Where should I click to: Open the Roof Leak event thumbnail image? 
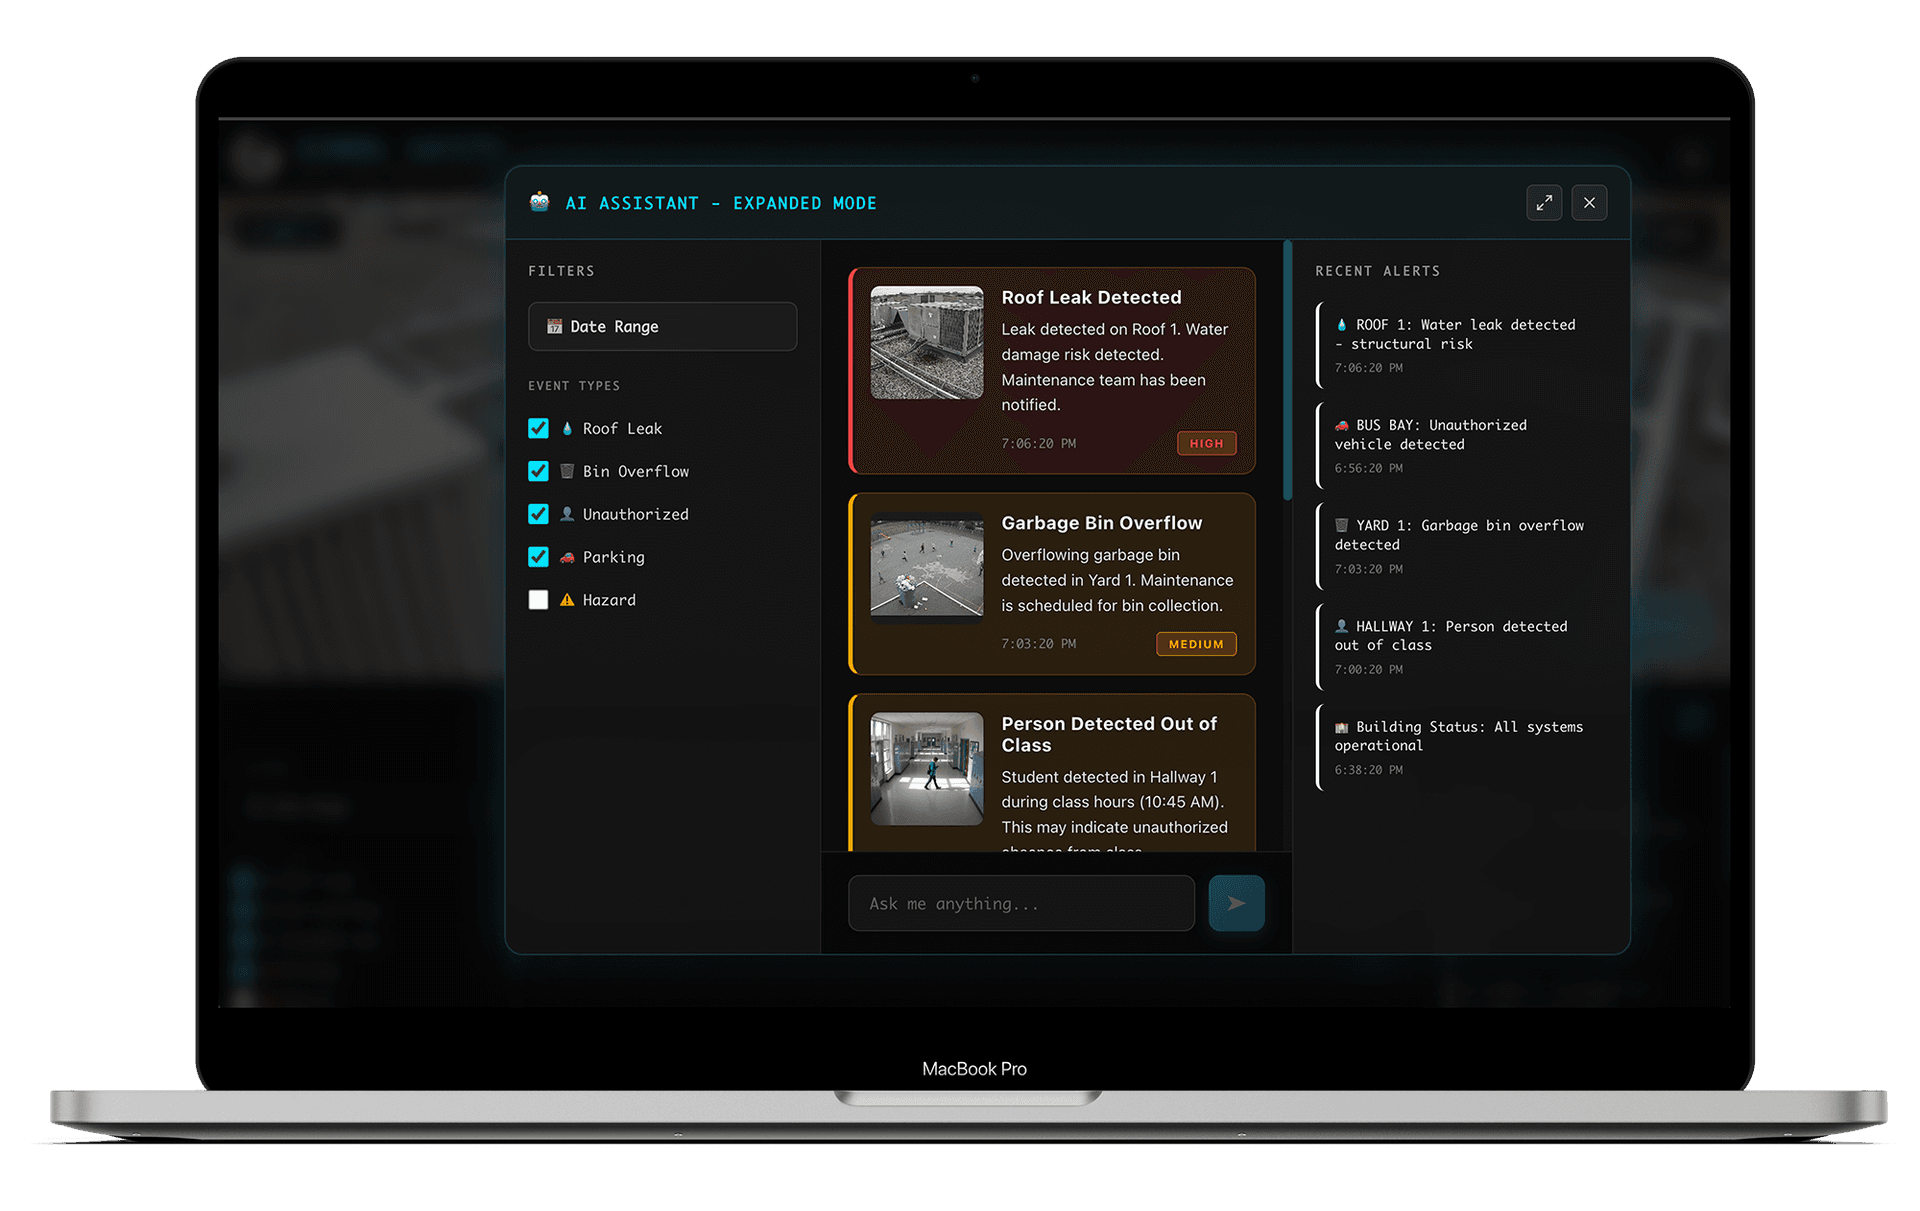[926, 342]
